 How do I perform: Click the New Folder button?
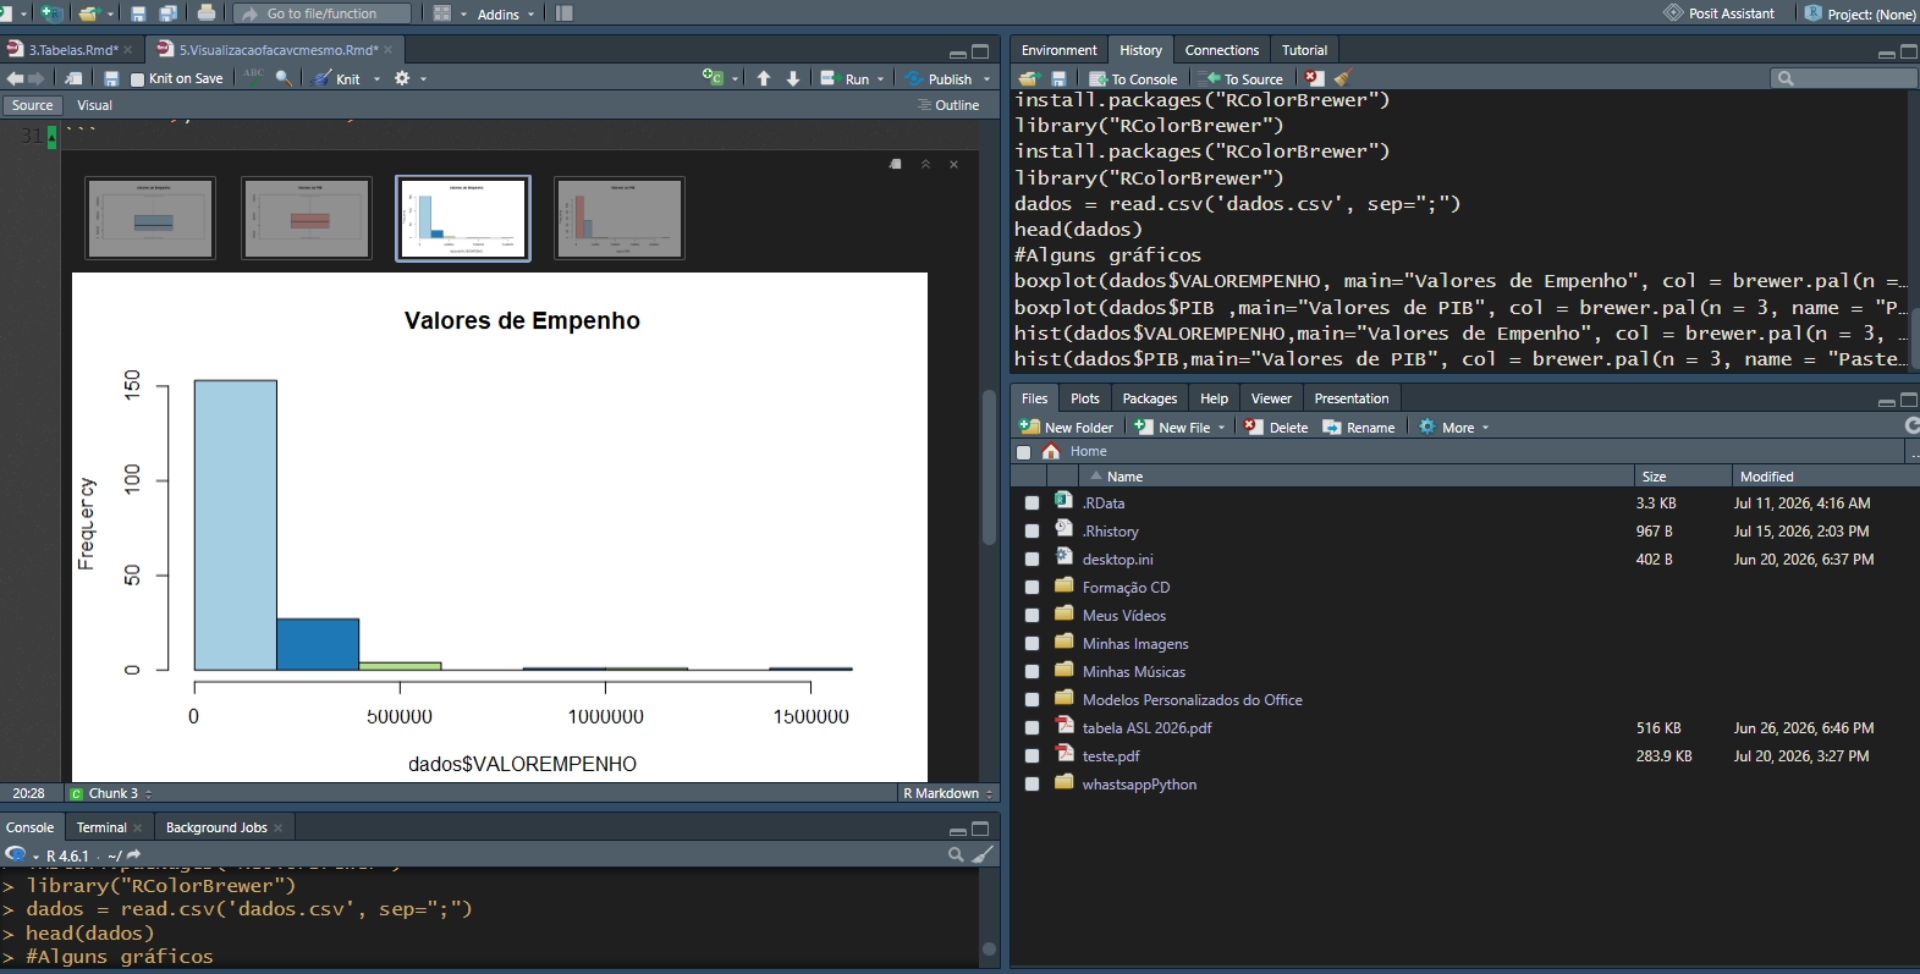click(1066, 427)
